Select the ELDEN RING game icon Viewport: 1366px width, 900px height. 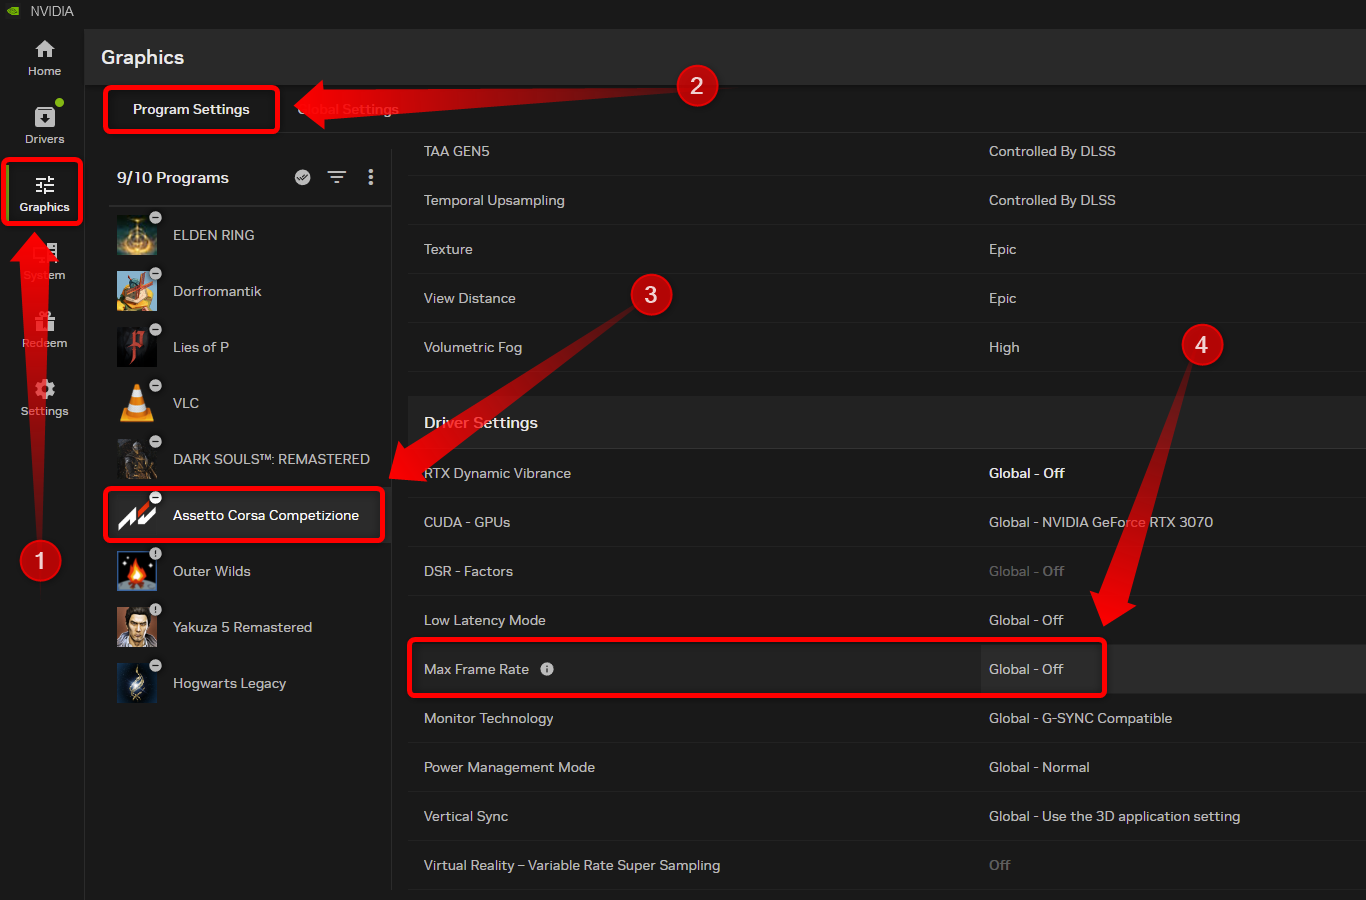137,235
